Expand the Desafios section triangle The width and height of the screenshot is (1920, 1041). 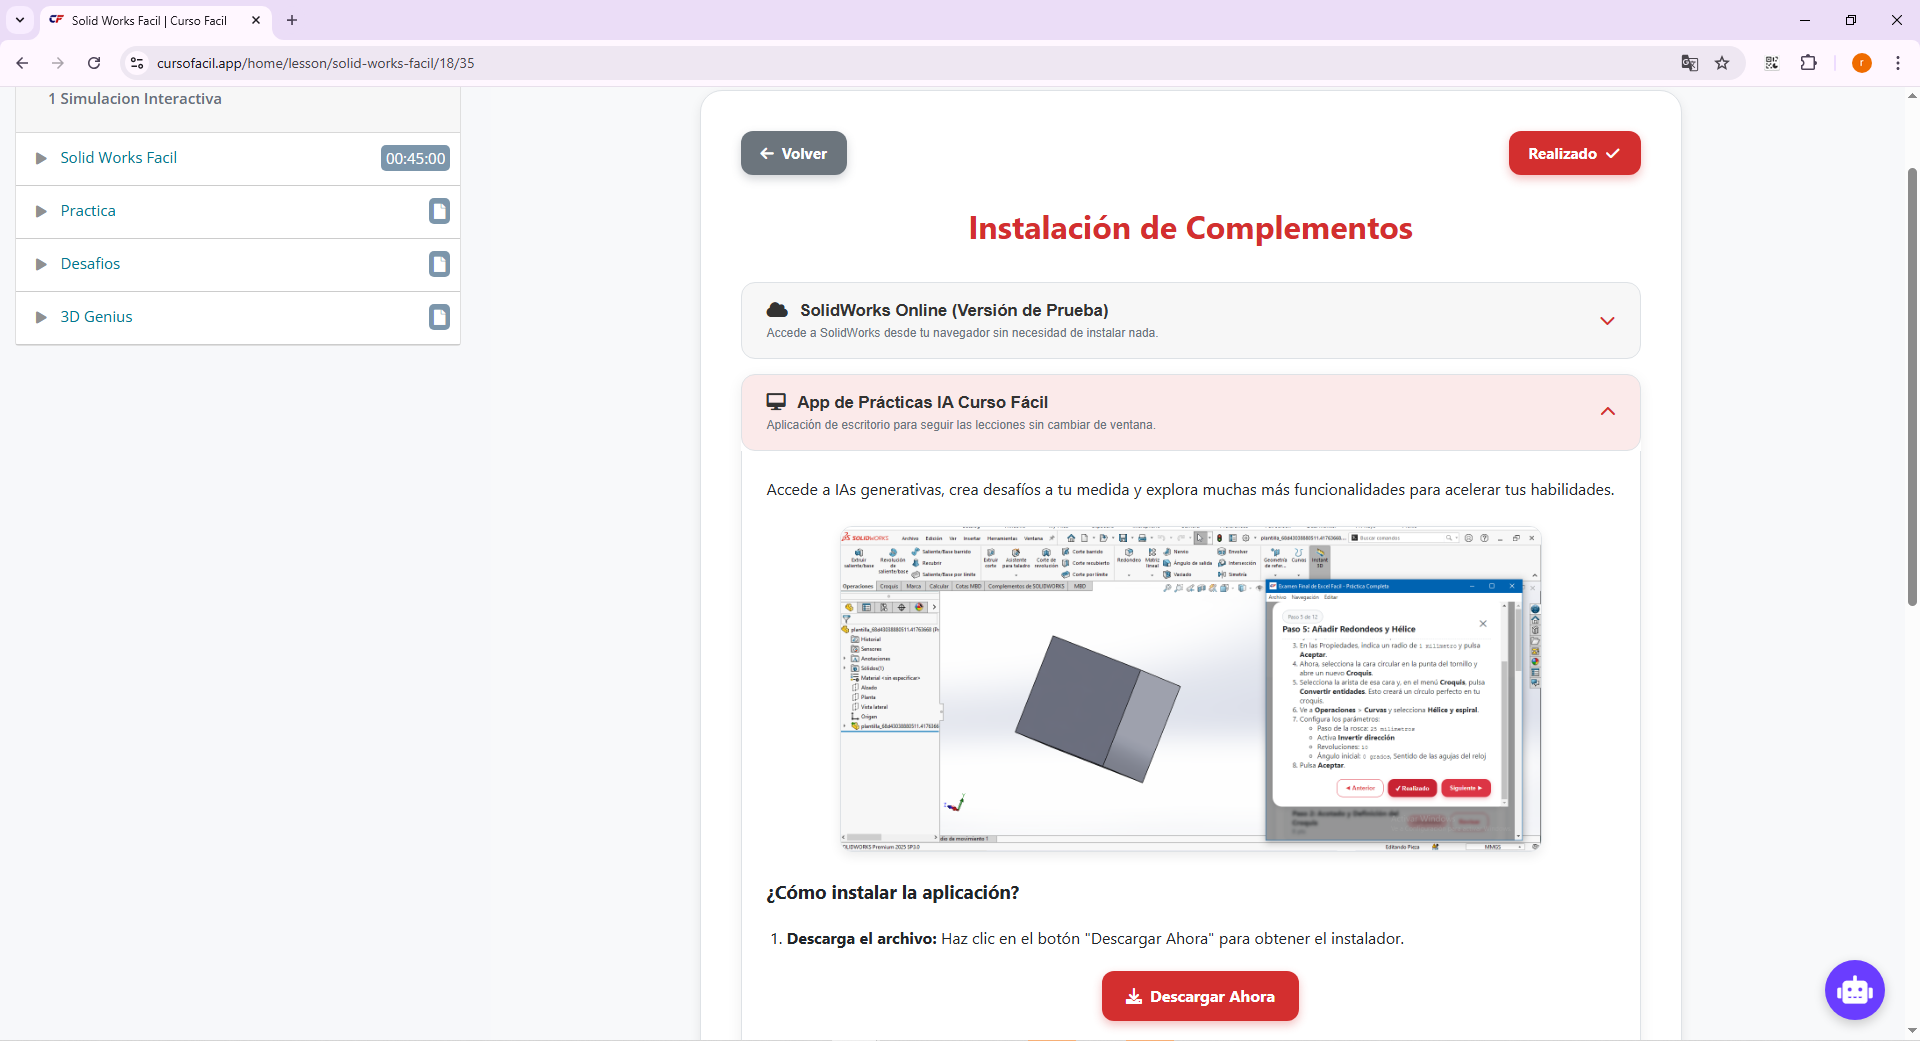[x=41, y=264]
